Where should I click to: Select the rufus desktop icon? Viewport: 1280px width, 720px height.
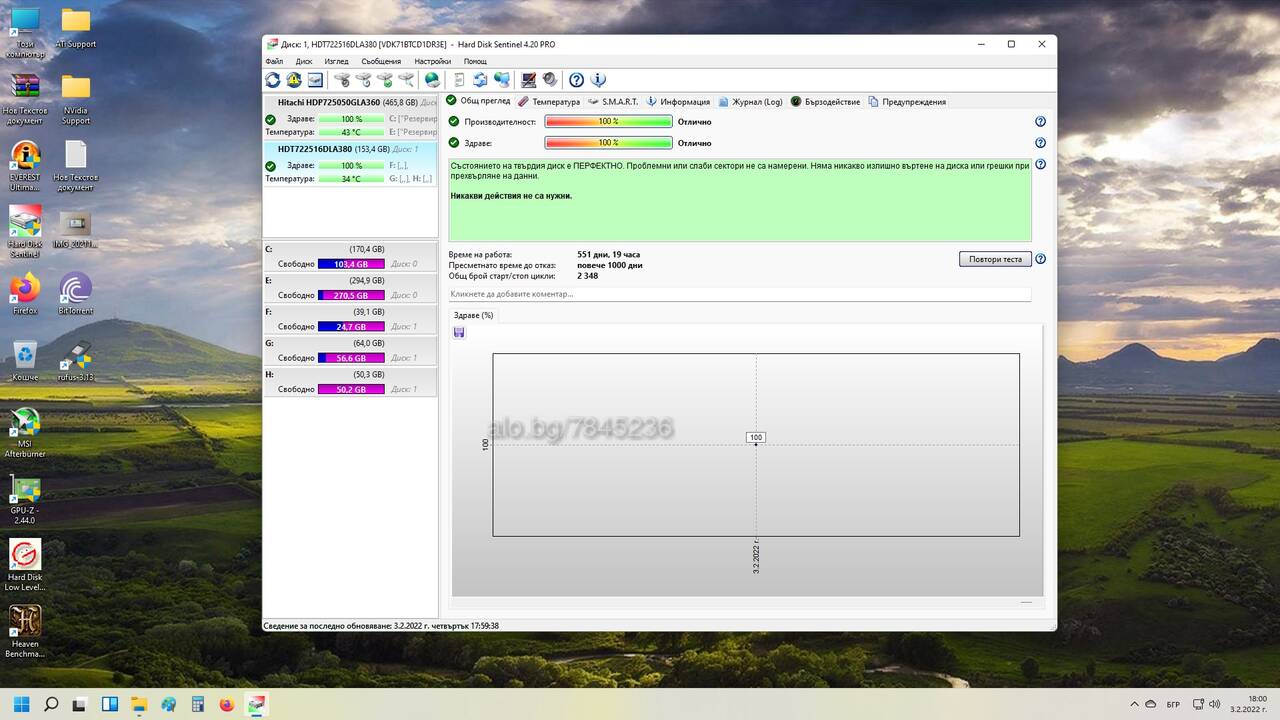pos(75,360)
